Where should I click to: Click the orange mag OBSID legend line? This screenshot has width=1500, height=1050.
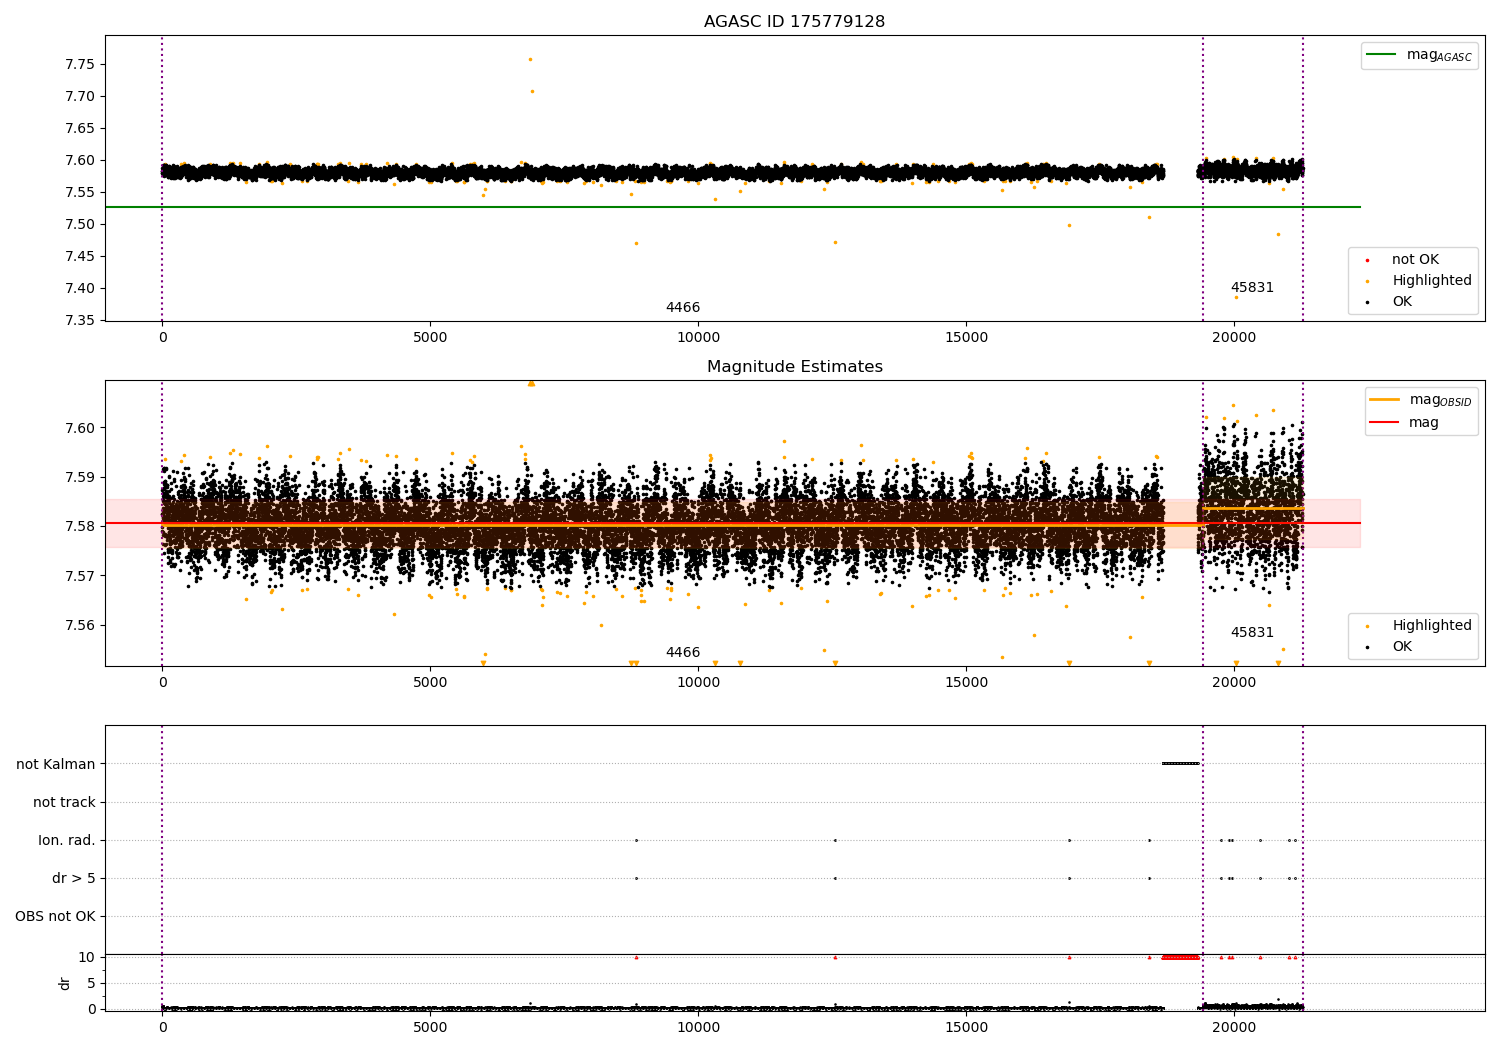coord(1386,400)
